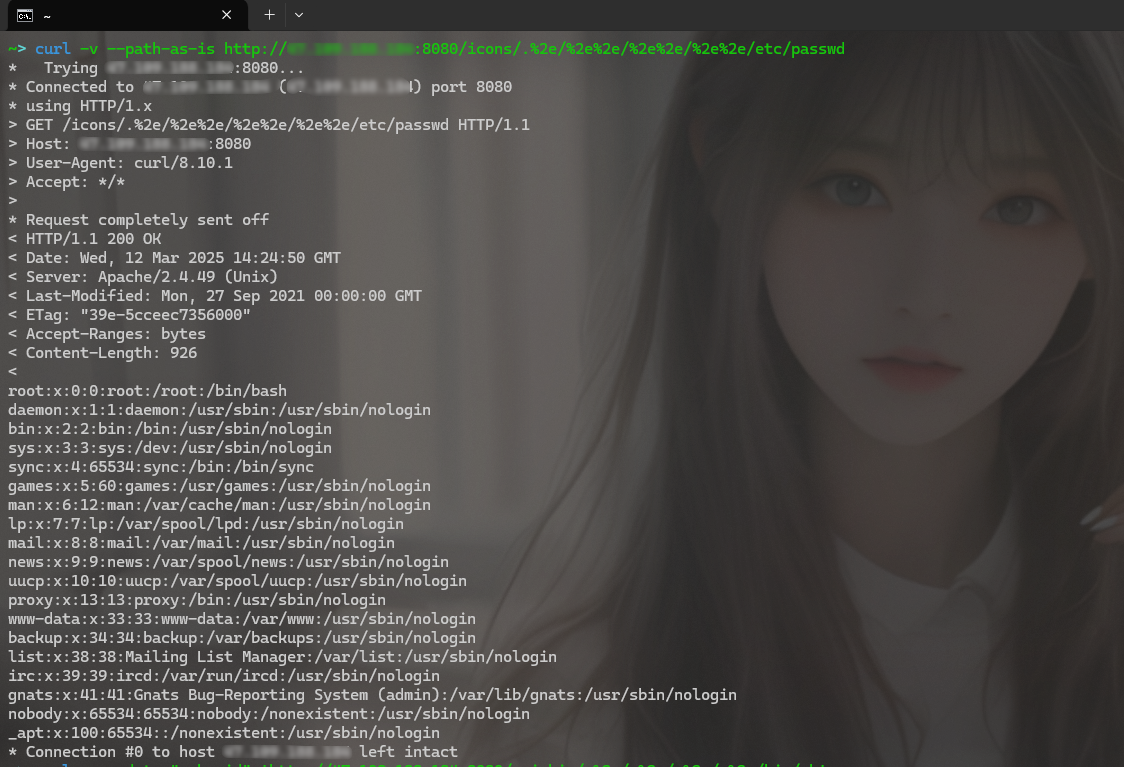Screen dimensions: 1124x767
Task: Expand the new tab profile dropdown chevron
Action: point(299,15)
